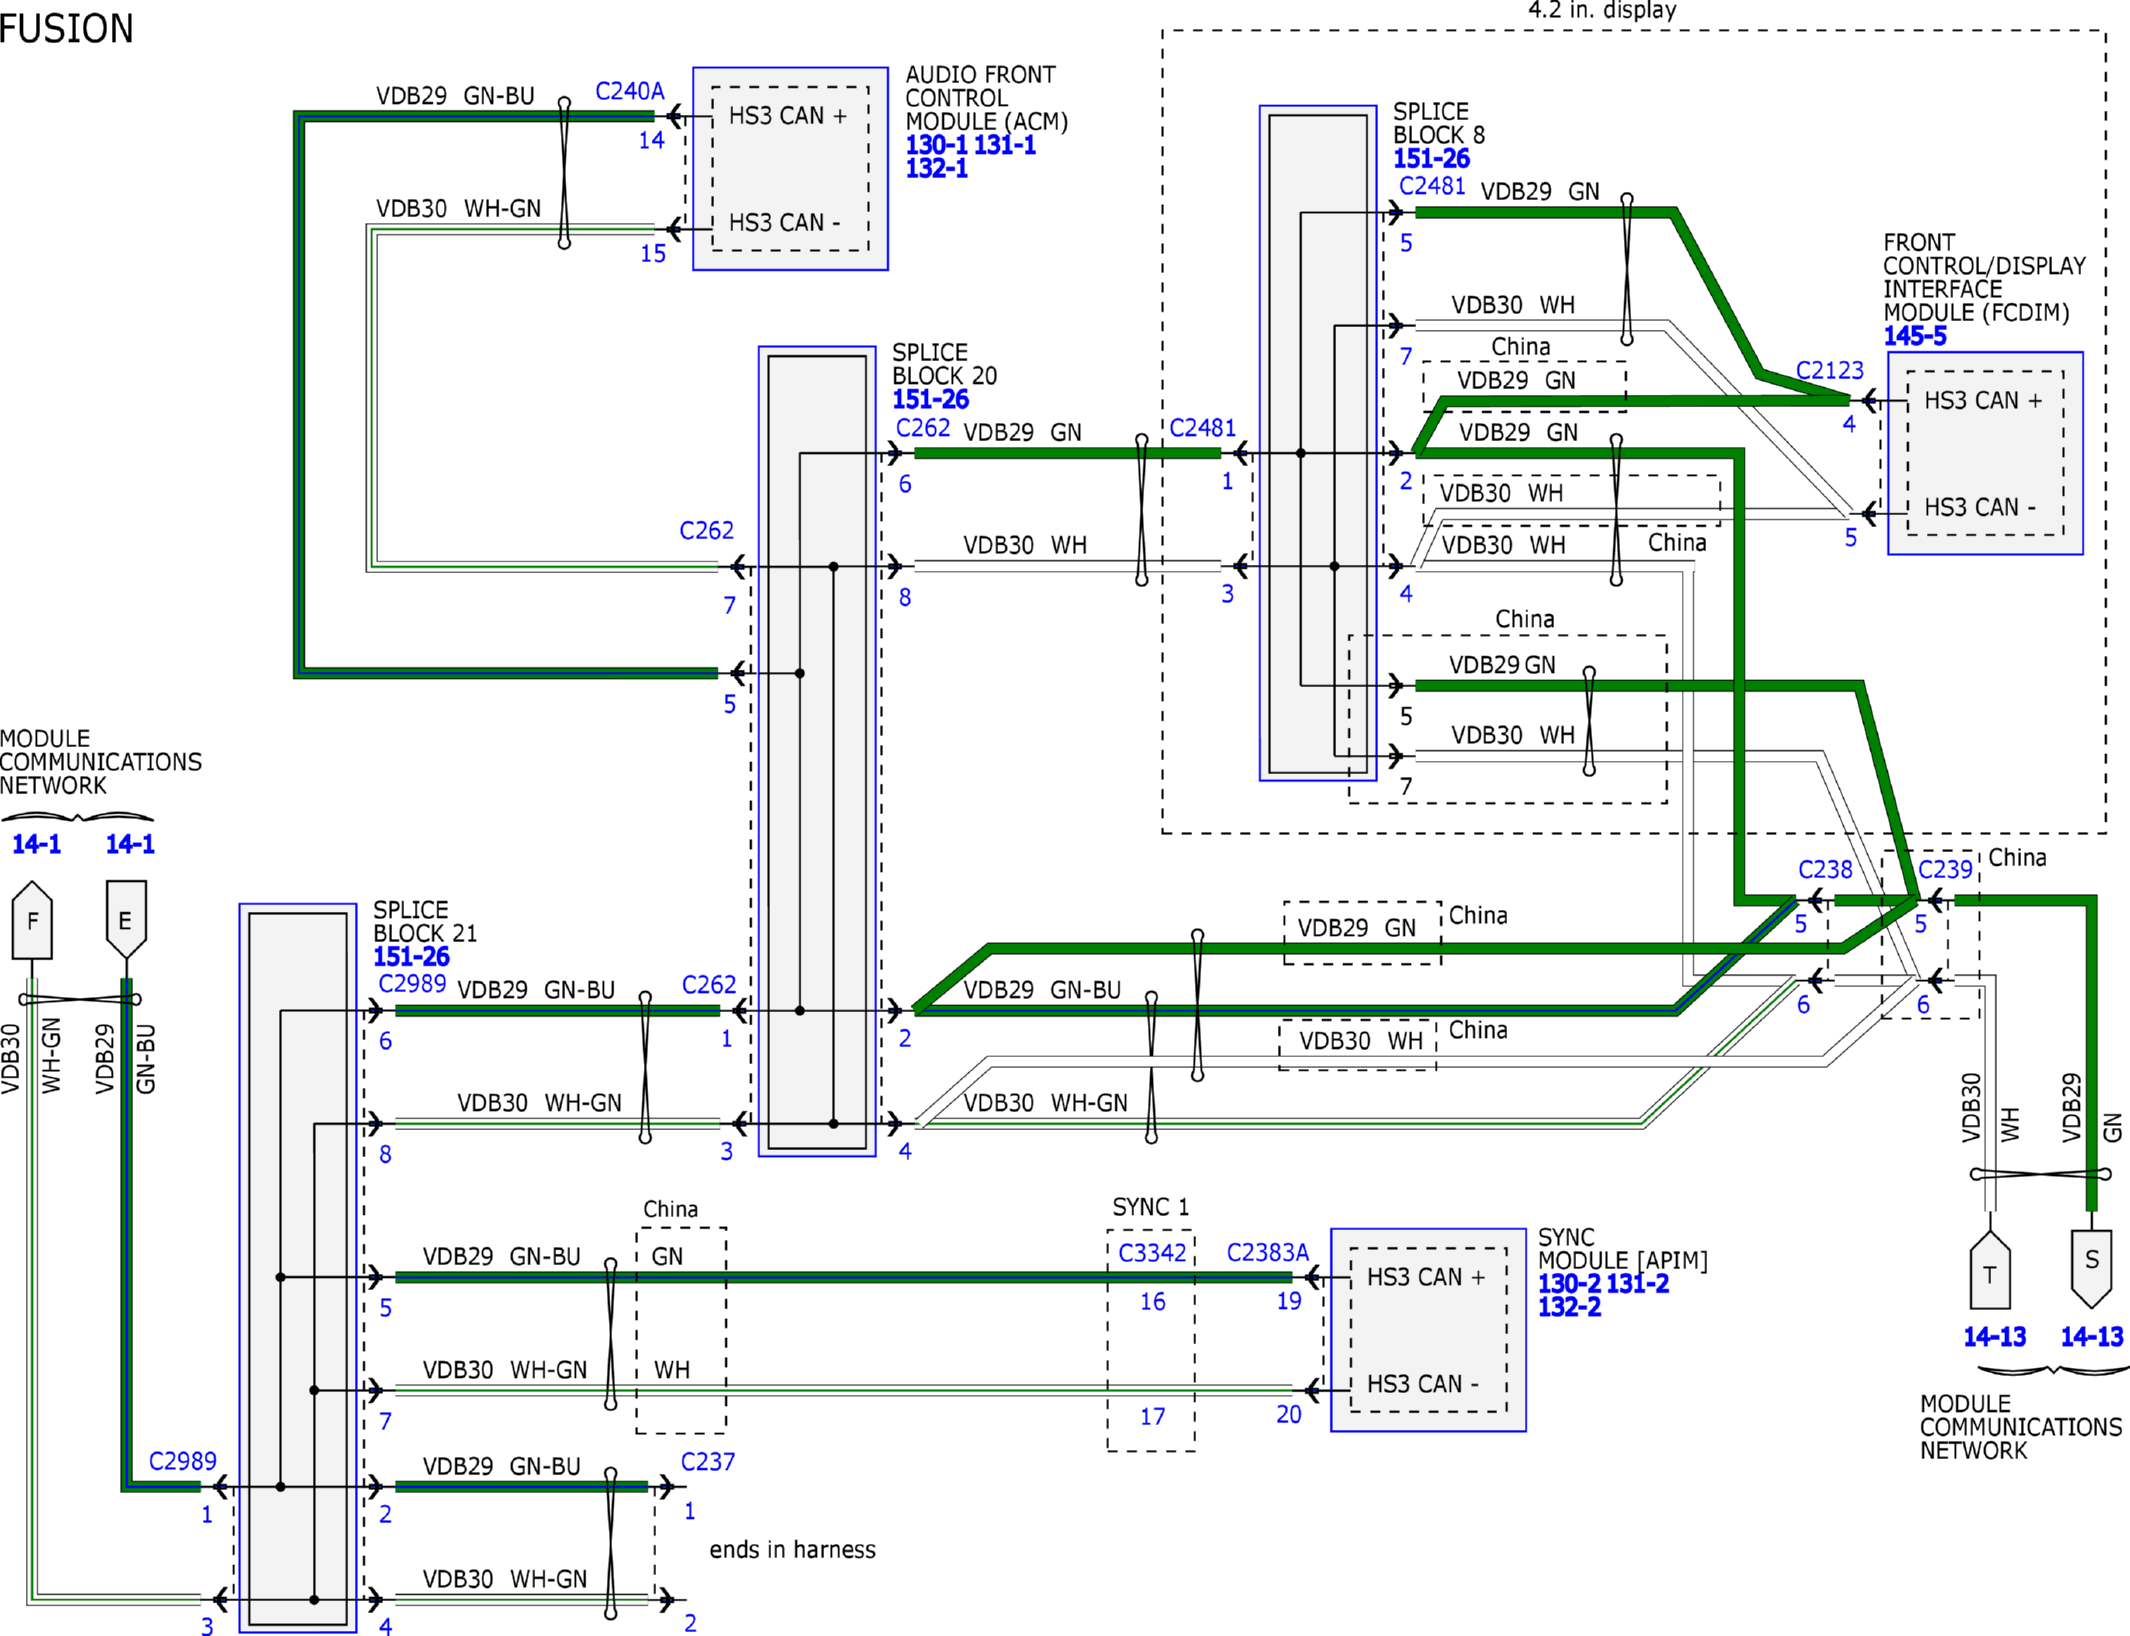
Task: Click the 'FRONT CONTROL/DISPLAY INTERFACE MODULE (FCDIM)' label
Action: (x=1985, y=278)
